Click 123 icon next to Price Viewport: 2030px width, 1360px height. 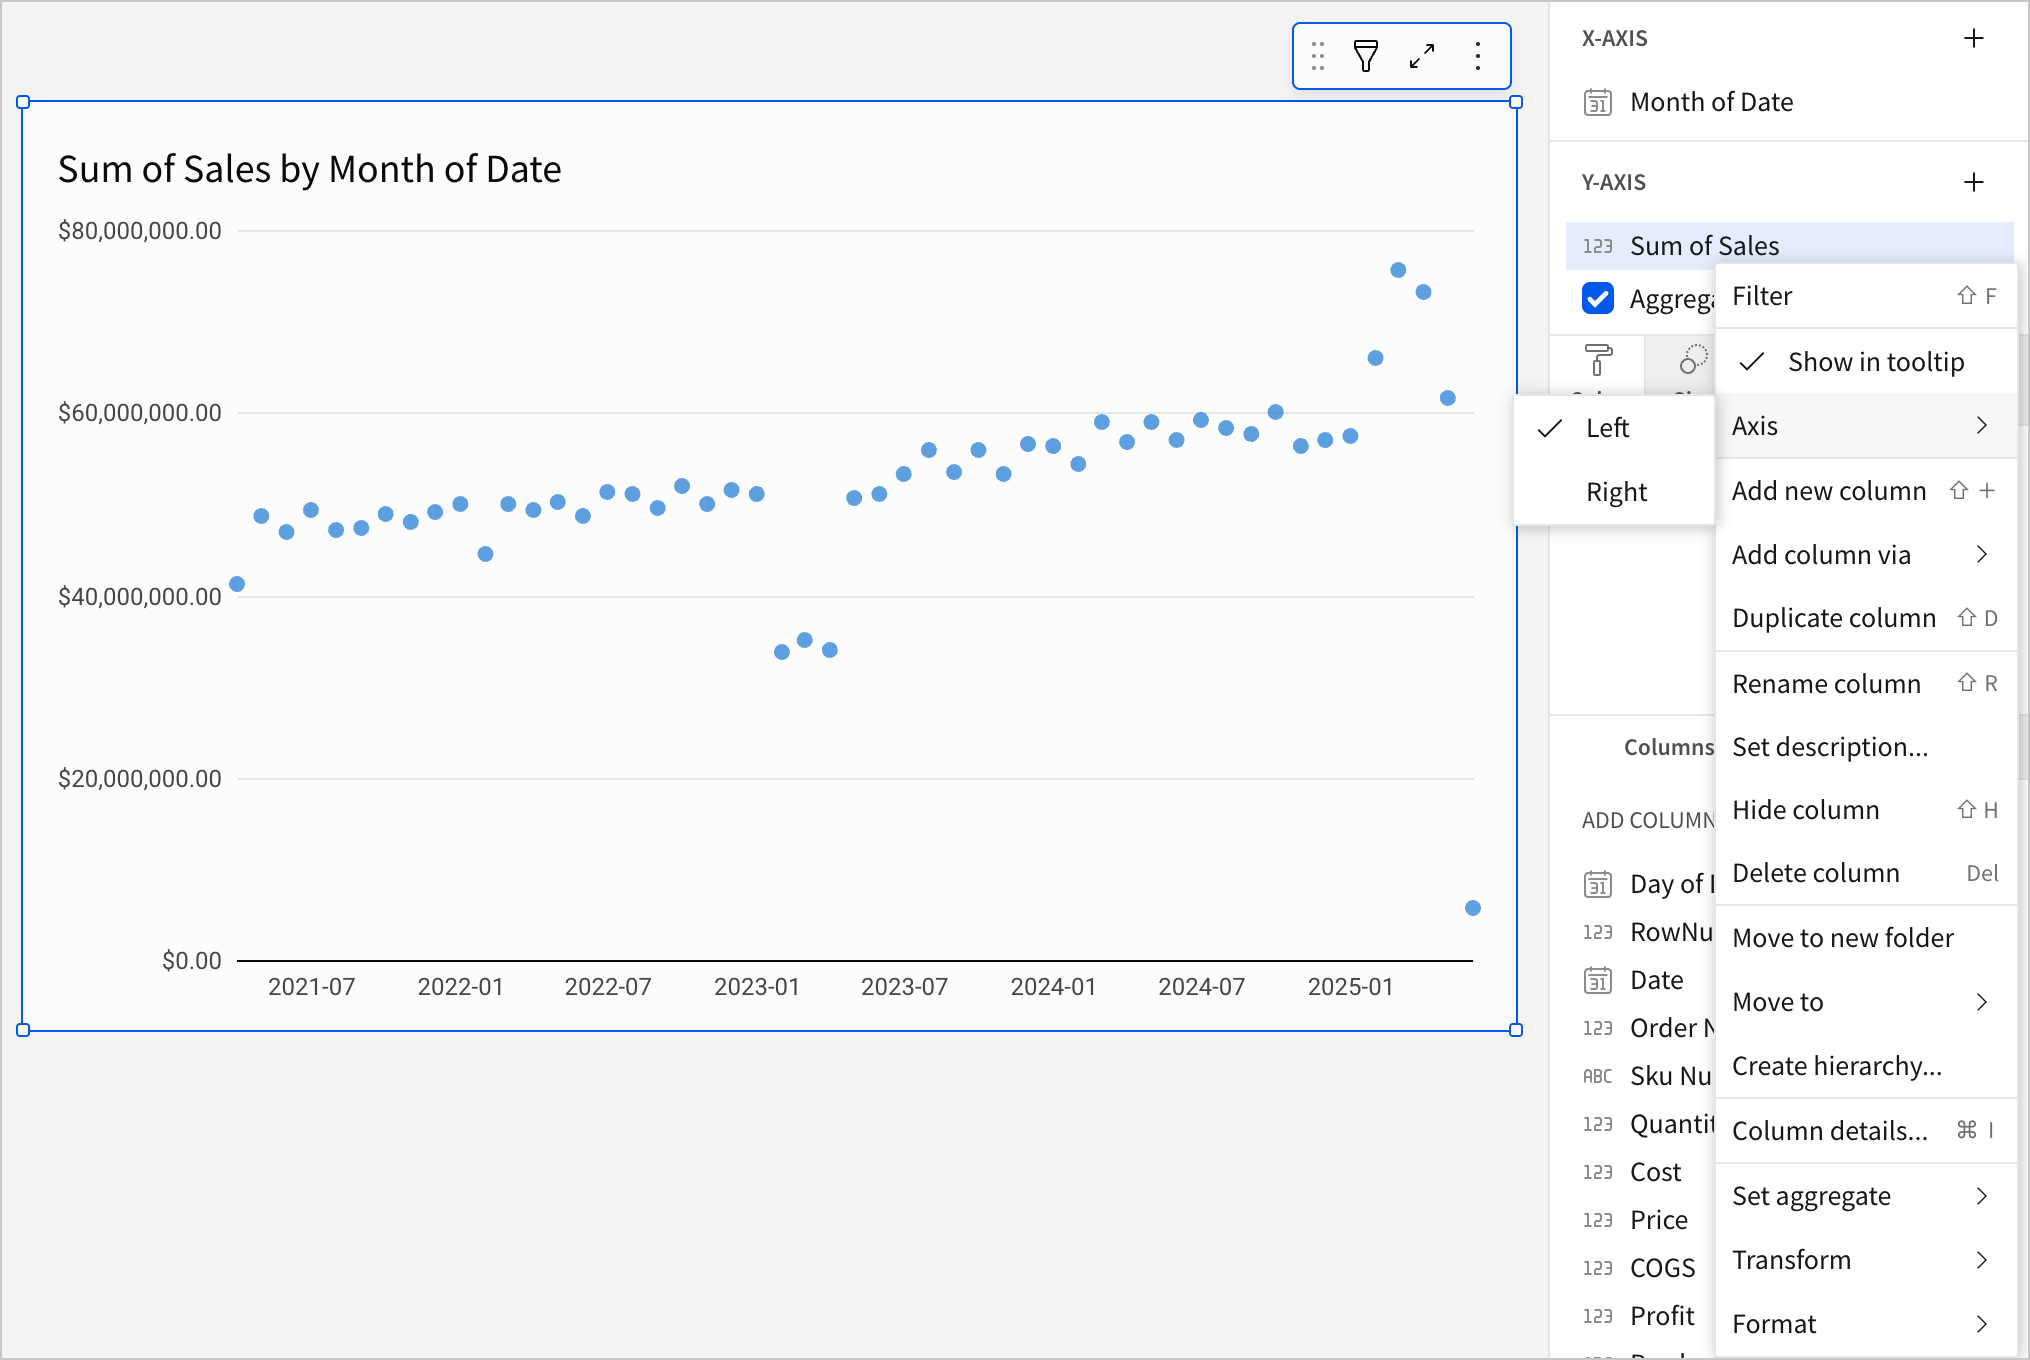click(1598, 1220)
